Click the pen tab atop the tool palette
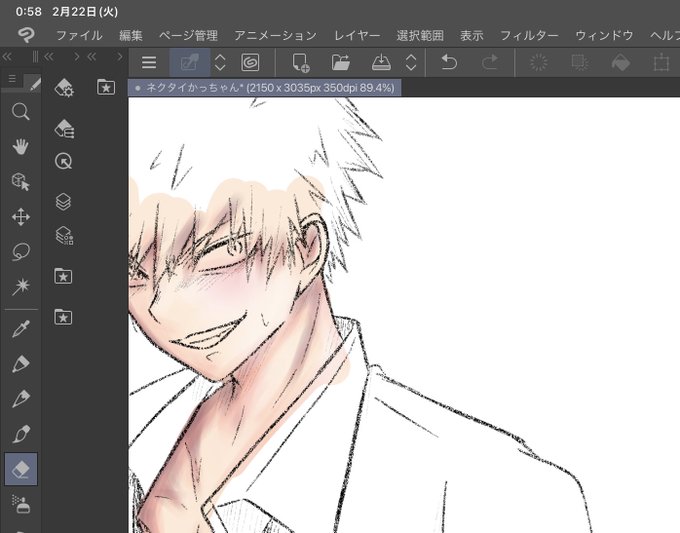Screen dimensions: 680x533 click(33, 82)
